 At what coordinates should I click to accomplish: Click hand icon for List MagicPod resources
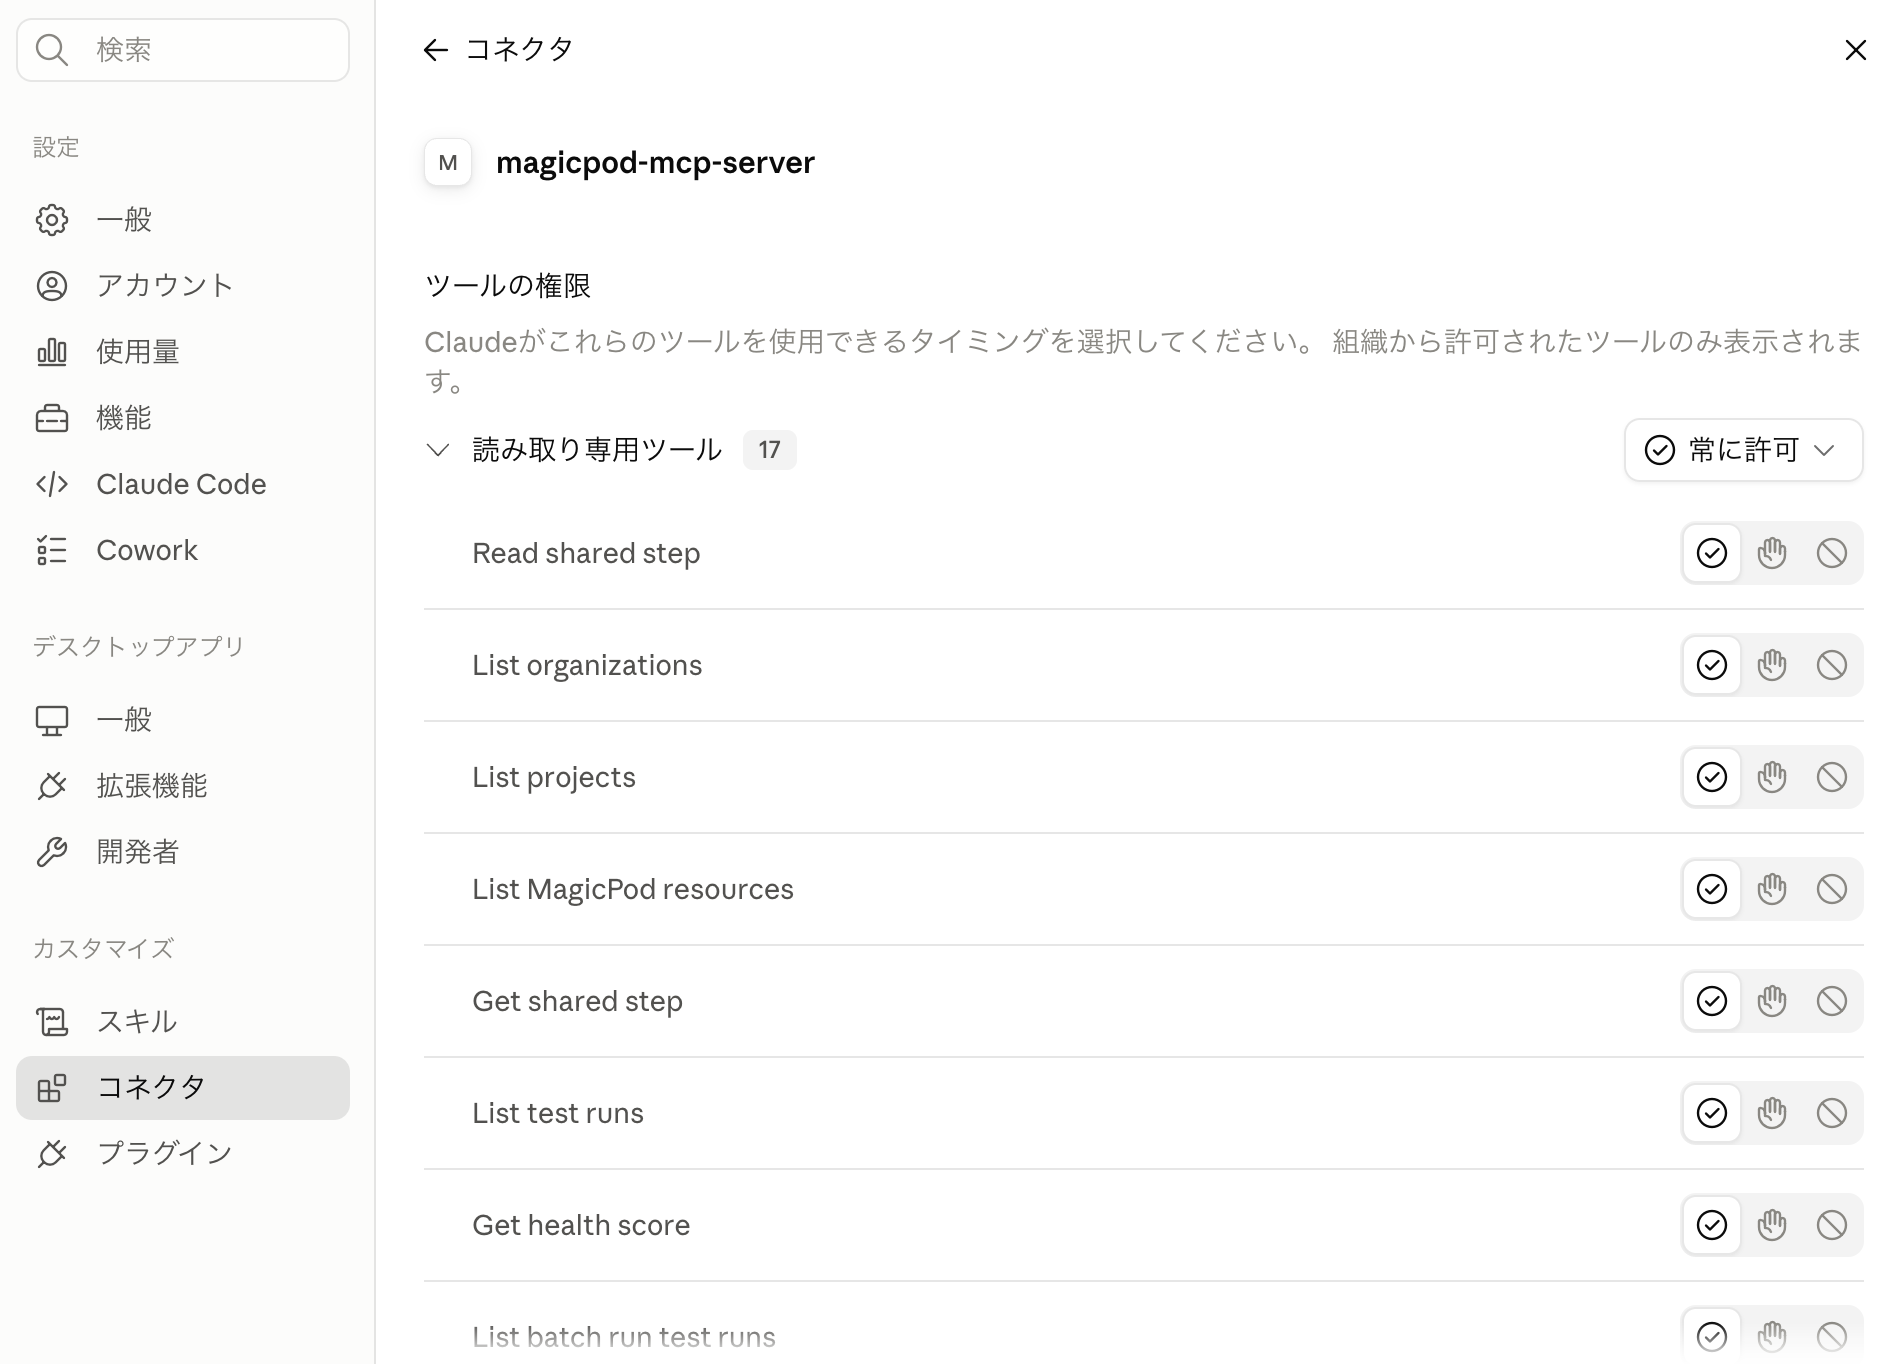(x=1772, y=889)
